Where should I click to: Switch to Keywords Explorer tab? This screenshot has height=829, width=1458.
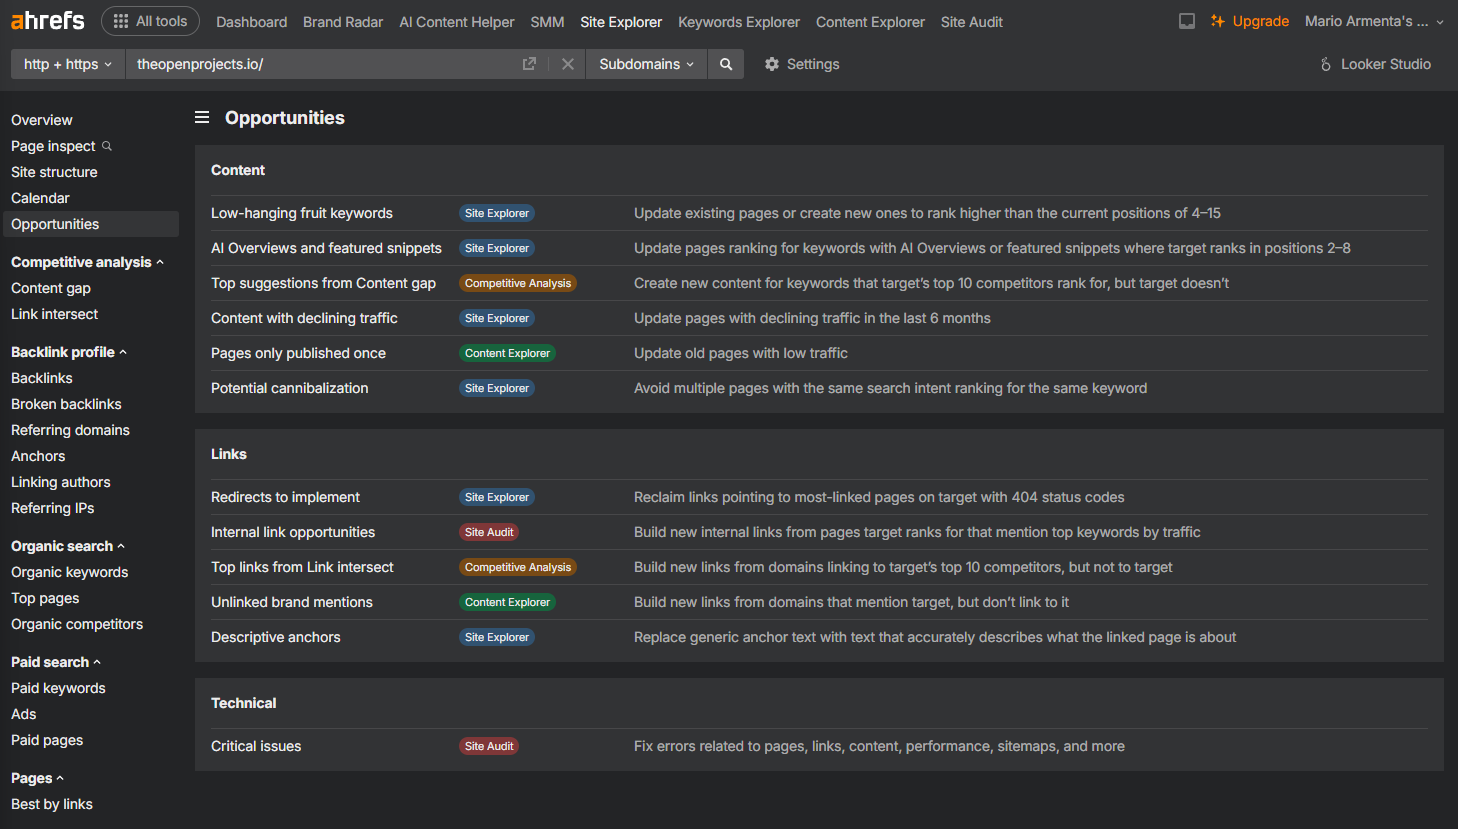[x=738, y=22]
